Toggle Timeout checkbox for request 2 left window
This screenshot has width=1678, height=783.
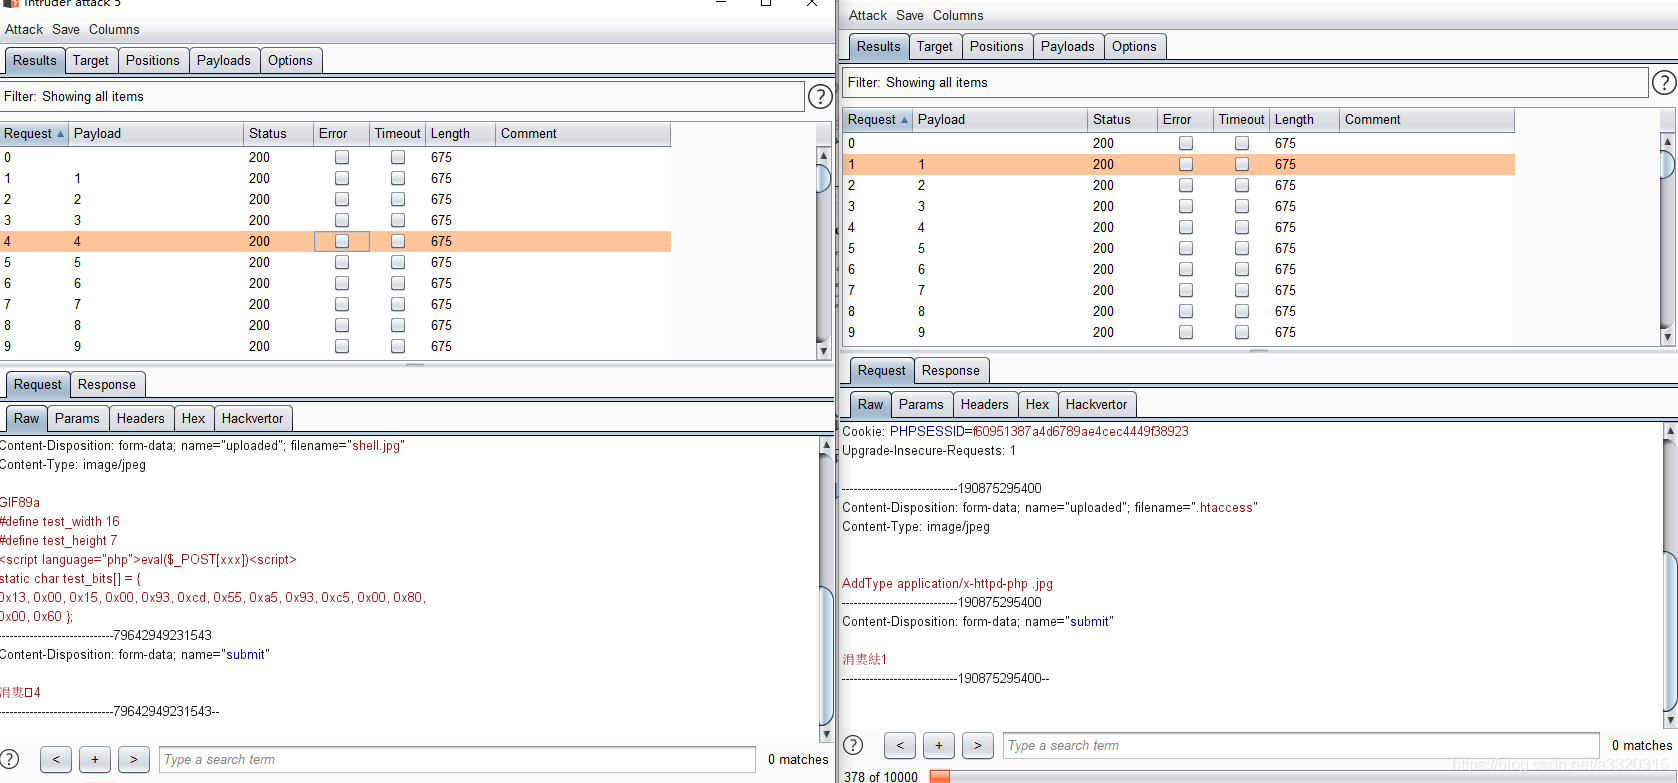pos(398,199)
